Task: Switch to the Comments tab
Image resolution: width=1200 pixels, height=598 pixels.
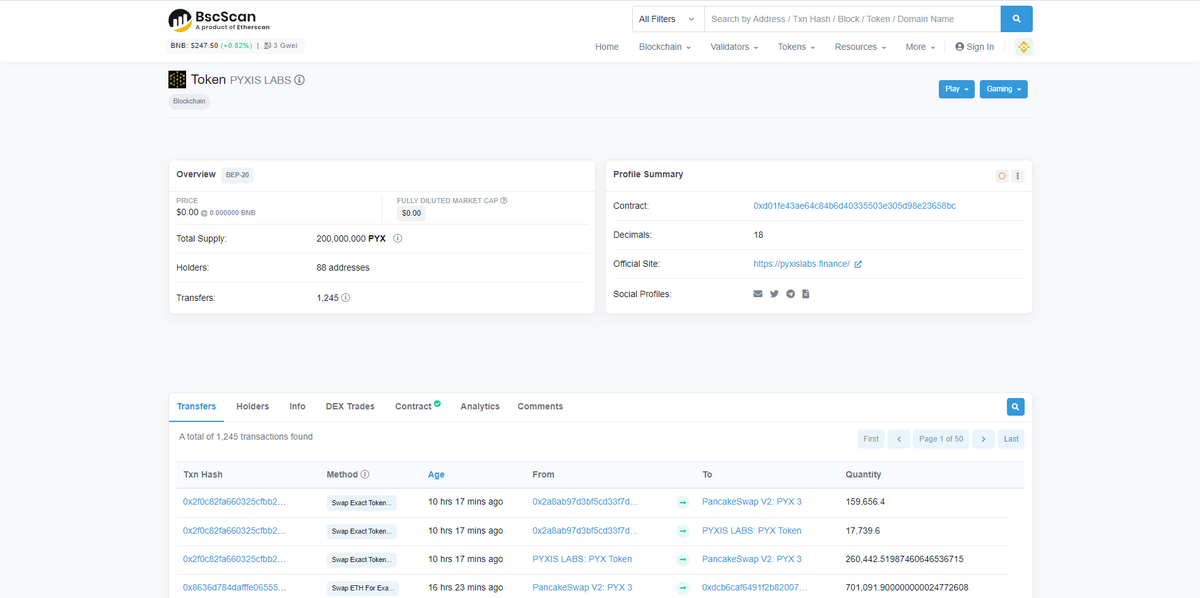Action: (x=540, y=407)
